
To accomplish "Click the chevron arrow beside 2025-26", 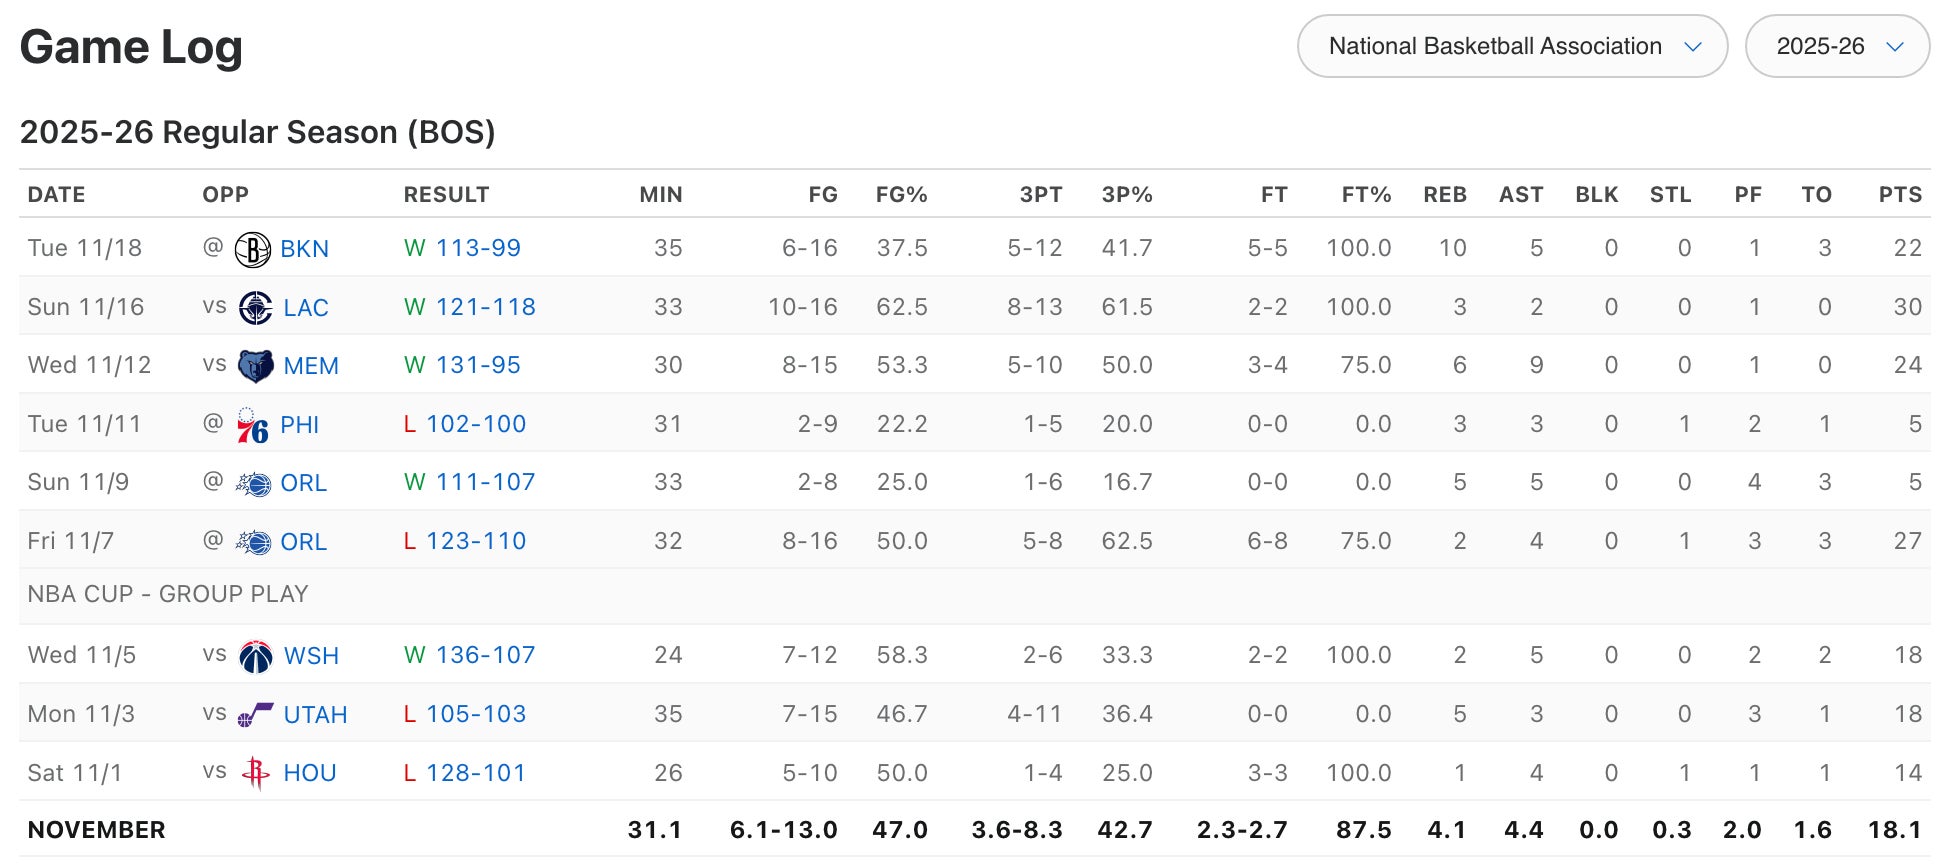I will click(1894, 47).
